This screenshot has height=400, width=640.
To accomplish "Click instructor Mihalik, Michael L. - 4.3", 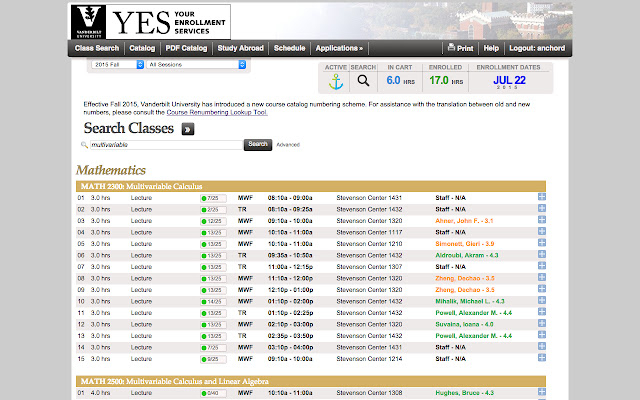I will pos(470,301).
